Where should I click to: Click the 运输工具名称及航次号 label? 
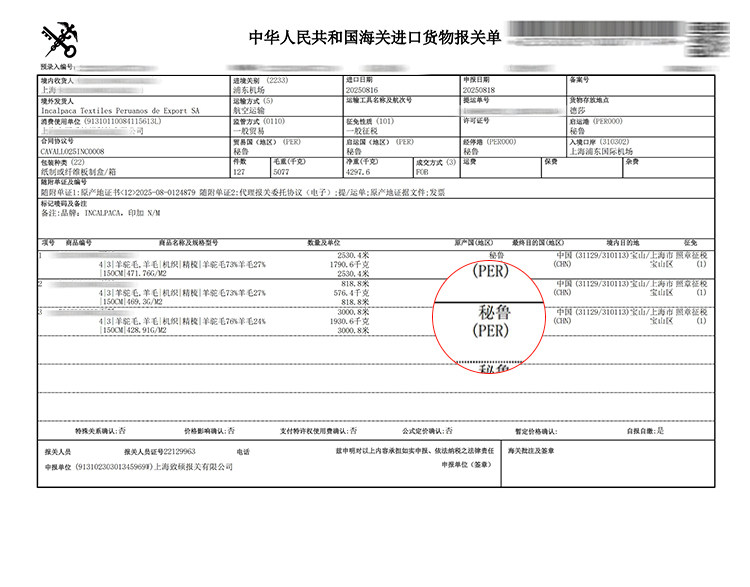click(379, 100)
